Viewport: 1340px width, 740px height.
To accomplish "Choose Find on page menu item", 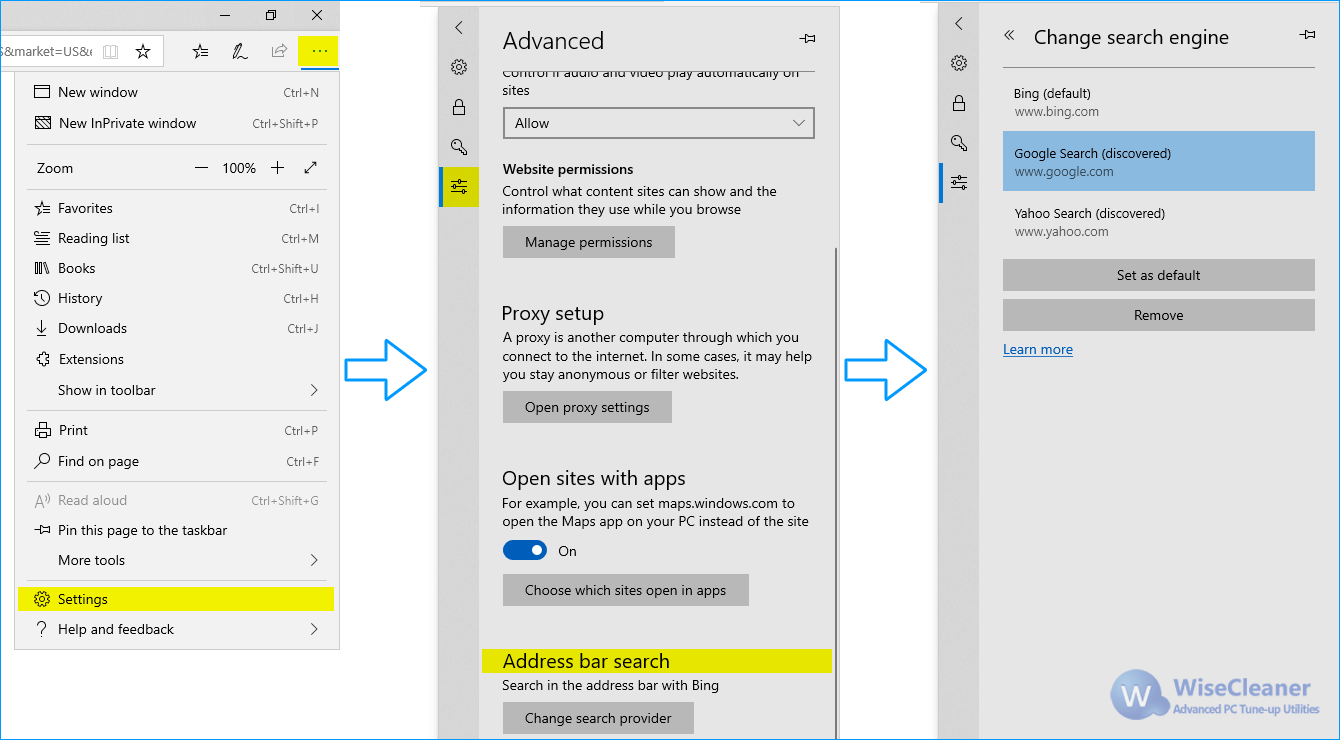I will coord(175,461).
